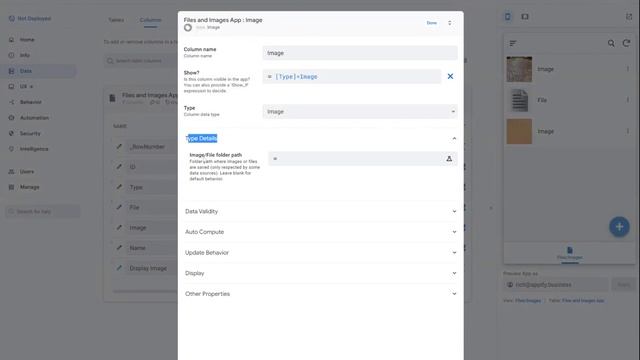Screen dimensions: 640x360
Task: Click the Files and Images App table header
Action: 149,95
